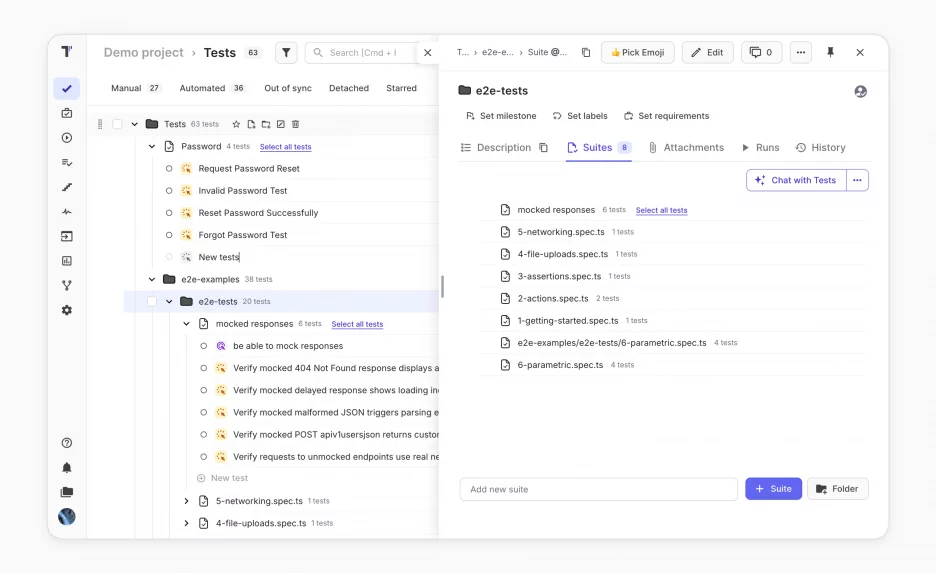Open the filter funnel button

coord(286,53)
